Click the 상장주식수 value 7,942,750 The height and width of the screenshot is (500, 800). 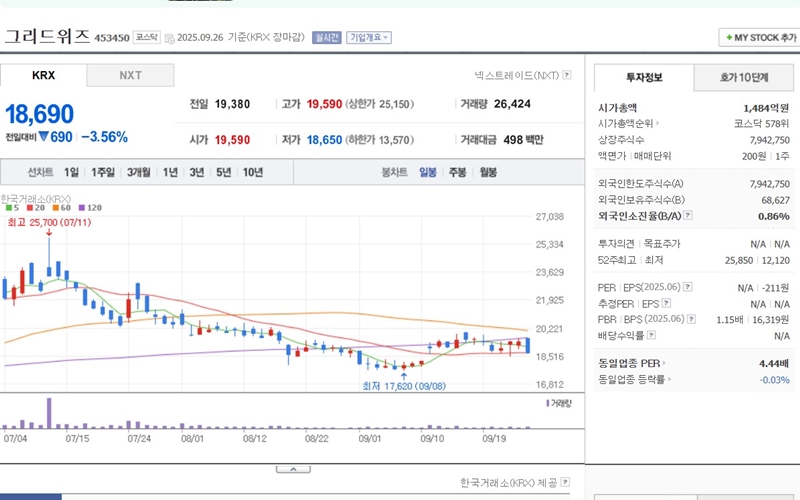coord(769,140)
